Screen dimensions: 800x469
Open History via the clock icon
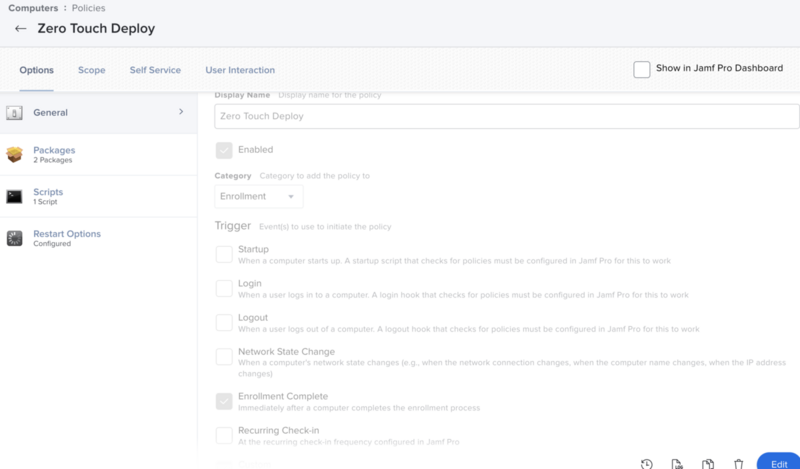click(x=646, y=464)
